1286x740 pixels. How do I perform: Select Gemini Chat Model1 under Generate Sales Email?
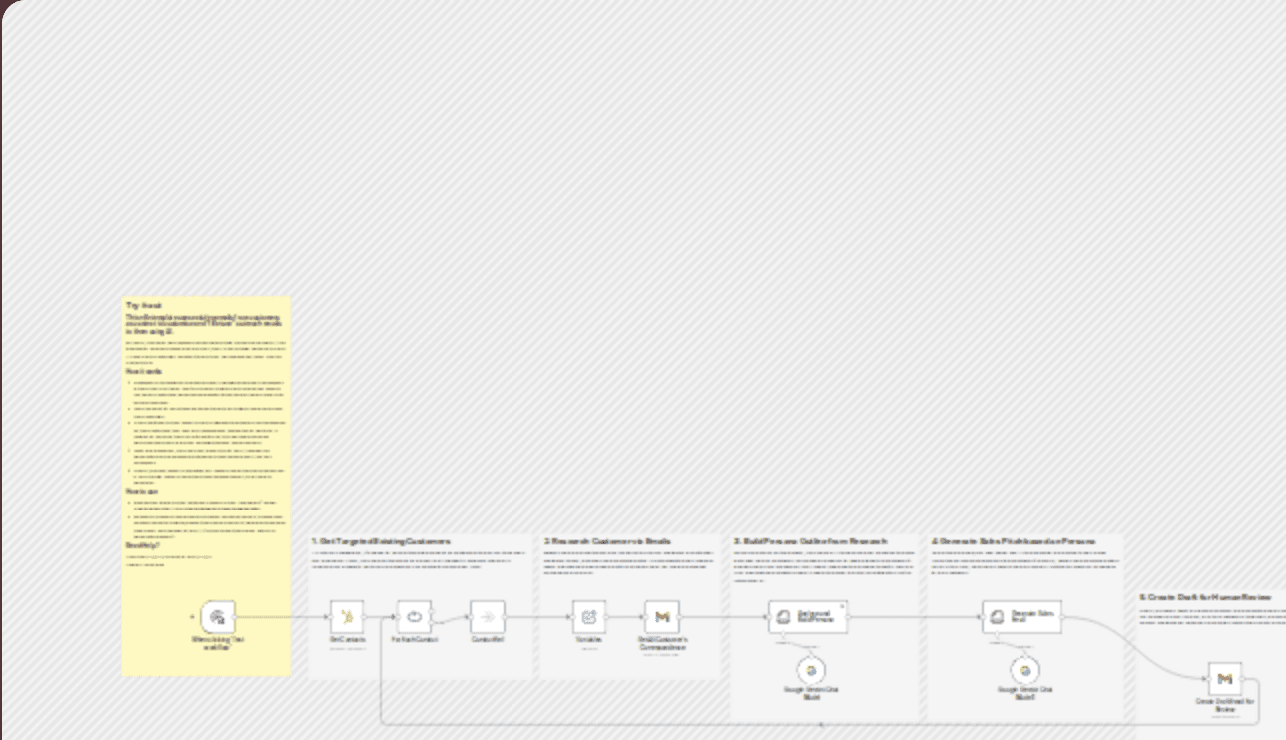[x=1025, y=670]
